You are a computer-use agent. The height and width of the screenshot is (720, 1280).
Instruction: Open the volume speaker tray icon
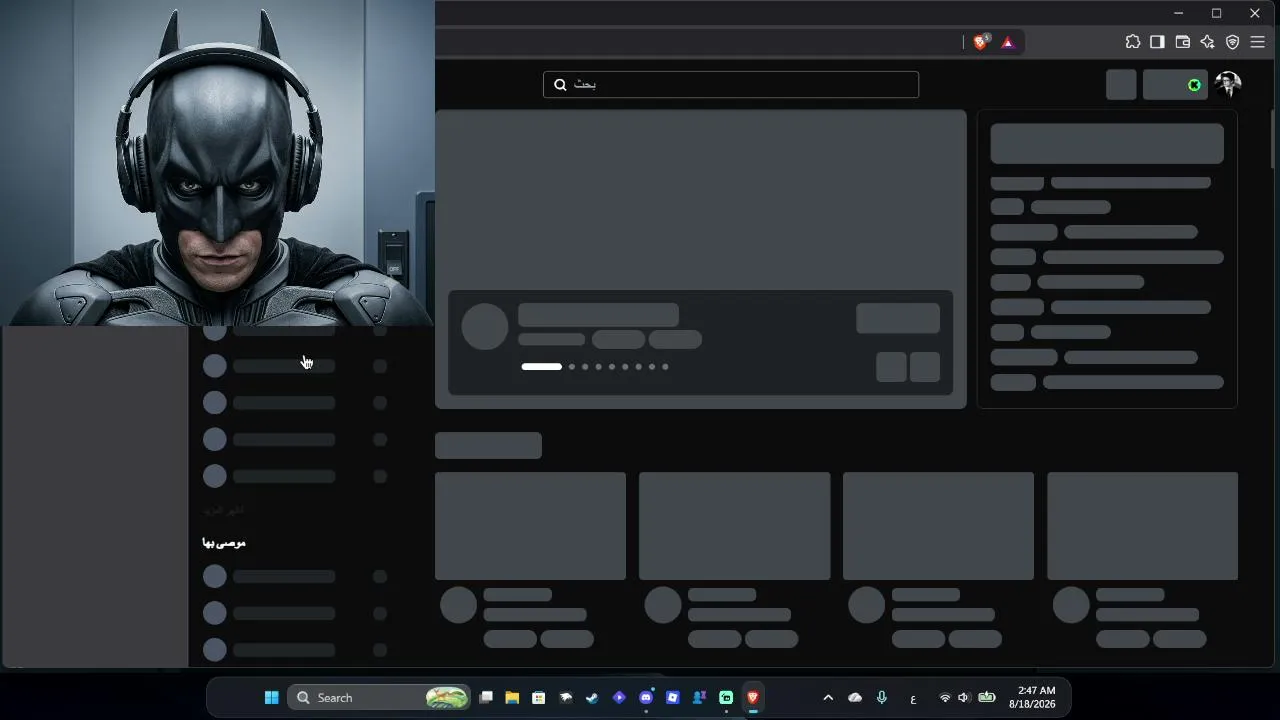pos(964,697)
